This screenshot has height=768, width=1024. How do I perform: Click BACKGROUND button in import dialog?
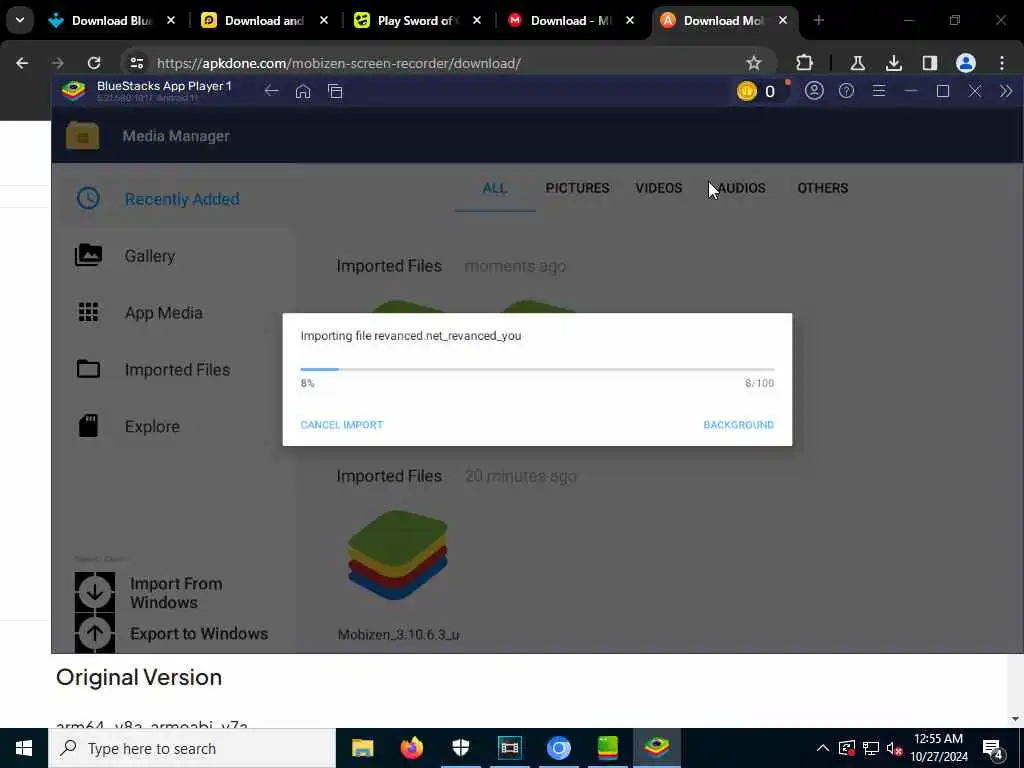(739, 425)
